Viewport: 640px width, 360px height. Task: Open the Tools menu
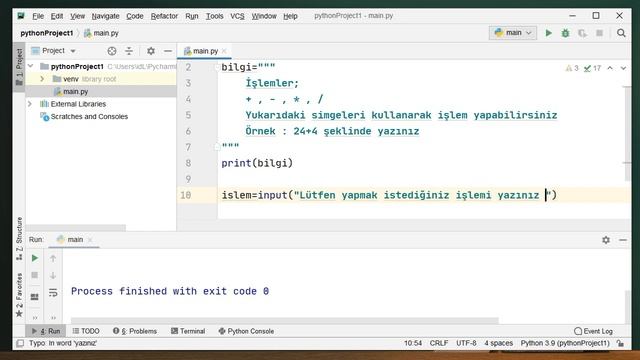pyautogui.click(x=214, y=16)
